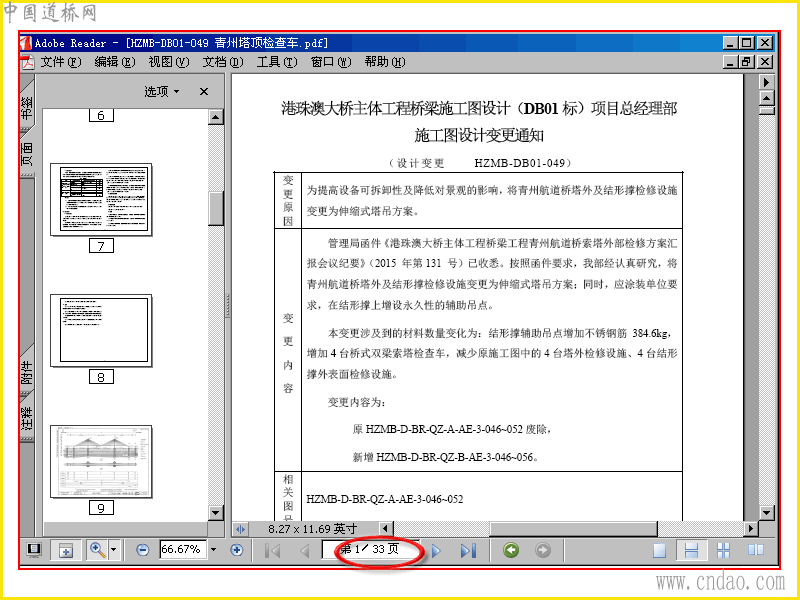Open the zoom percentage dropdown arrow
This screenshot has width=800, height=600.
coord(213,550)
